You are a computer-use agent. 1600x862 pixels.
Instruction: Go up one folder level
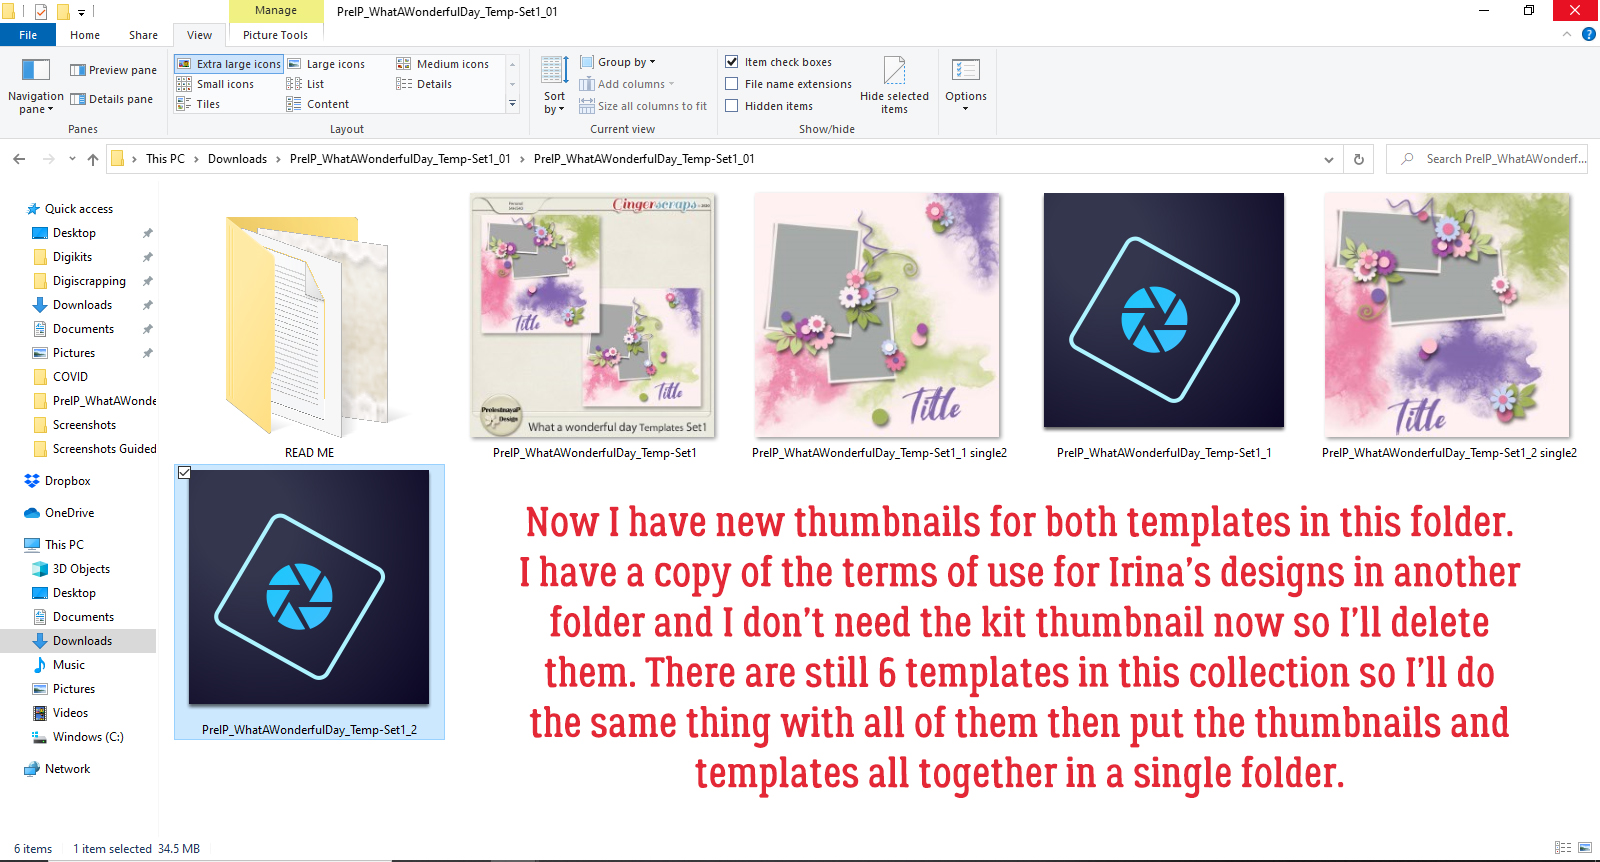click(x=93, y=159)
